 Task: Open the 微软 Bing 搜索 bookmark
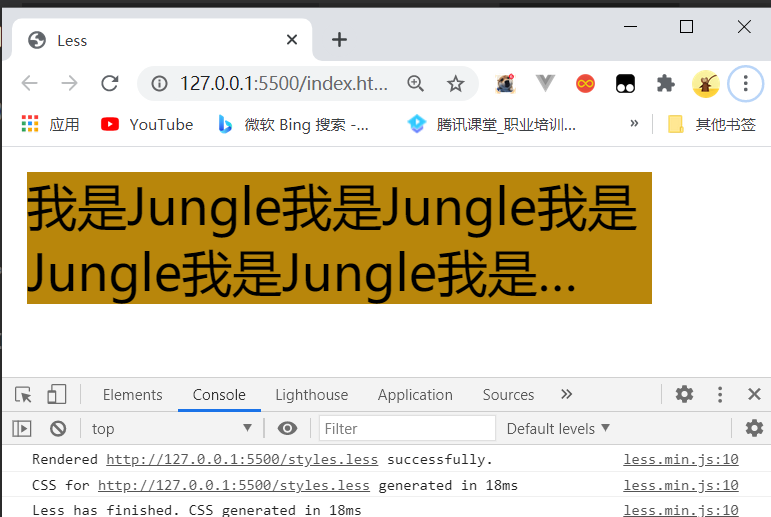tap(293, 124)
